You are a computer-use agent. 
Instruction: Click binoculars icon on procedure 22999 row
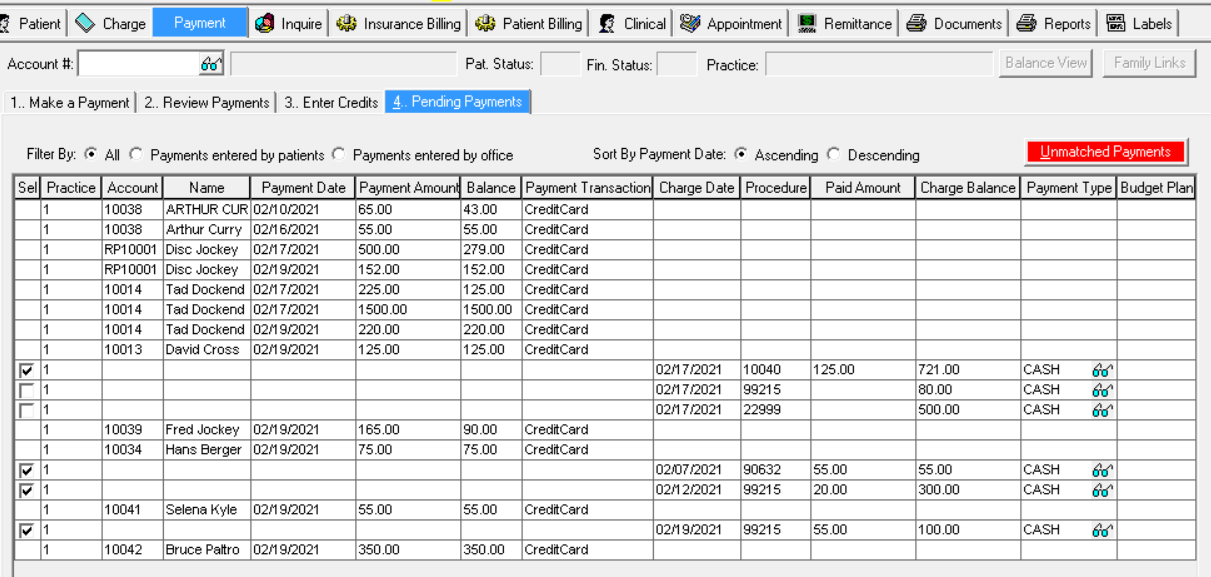[1101, 410]
